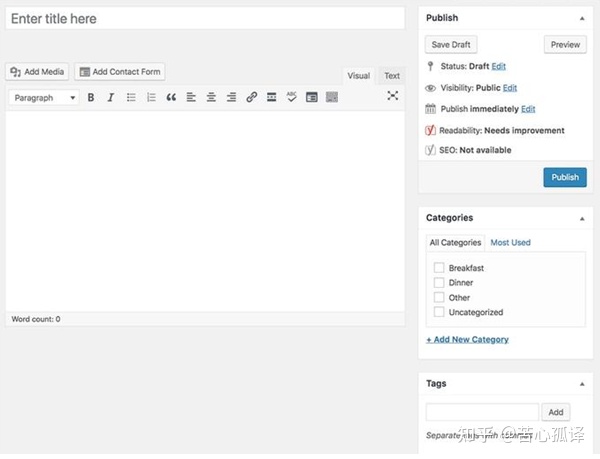Viewport: 600px width, 459px height.
Task: Collapse the Categories panel
Action: [x=582, y=218]
